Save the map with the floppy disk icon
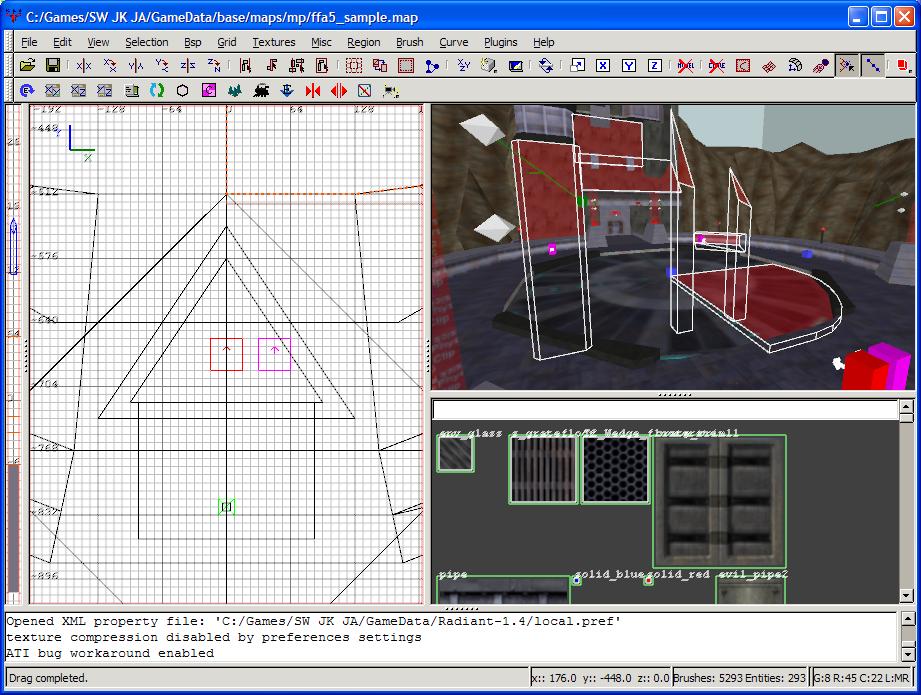 [x=53, y=65]
